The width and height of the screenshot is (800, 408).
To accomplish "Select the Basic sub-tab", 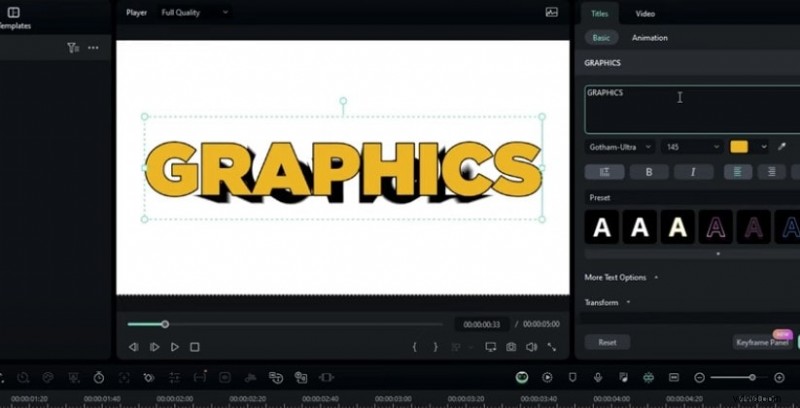I will 601,38.
